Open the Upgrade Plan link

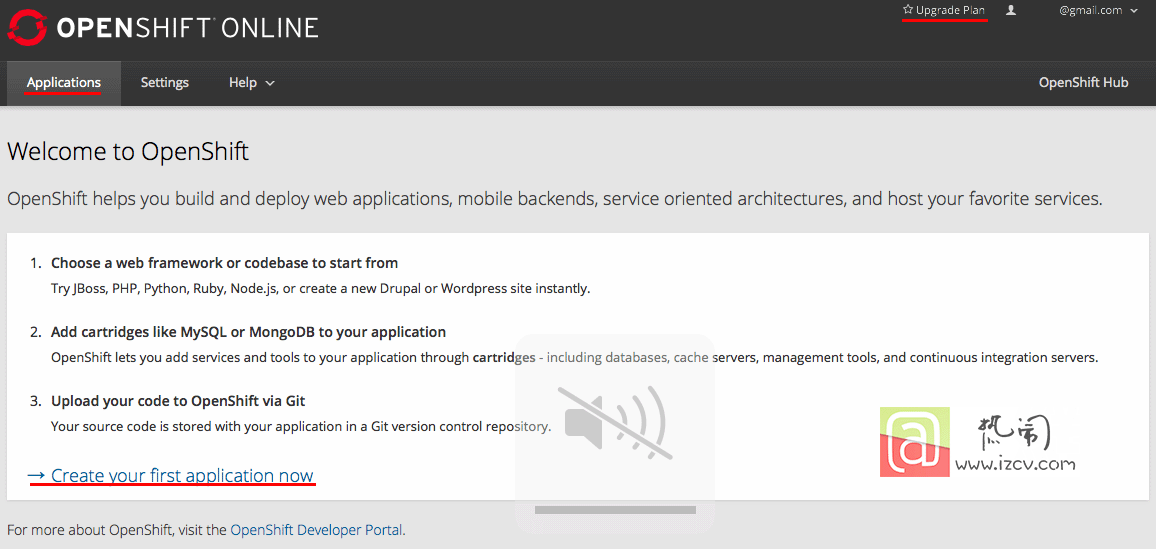(944, 10)
